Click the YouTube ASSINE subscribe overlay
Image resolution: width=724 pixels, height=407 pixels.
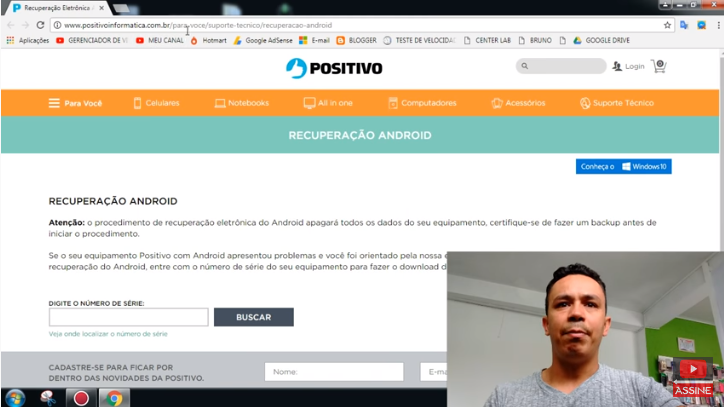click(693, 390)
